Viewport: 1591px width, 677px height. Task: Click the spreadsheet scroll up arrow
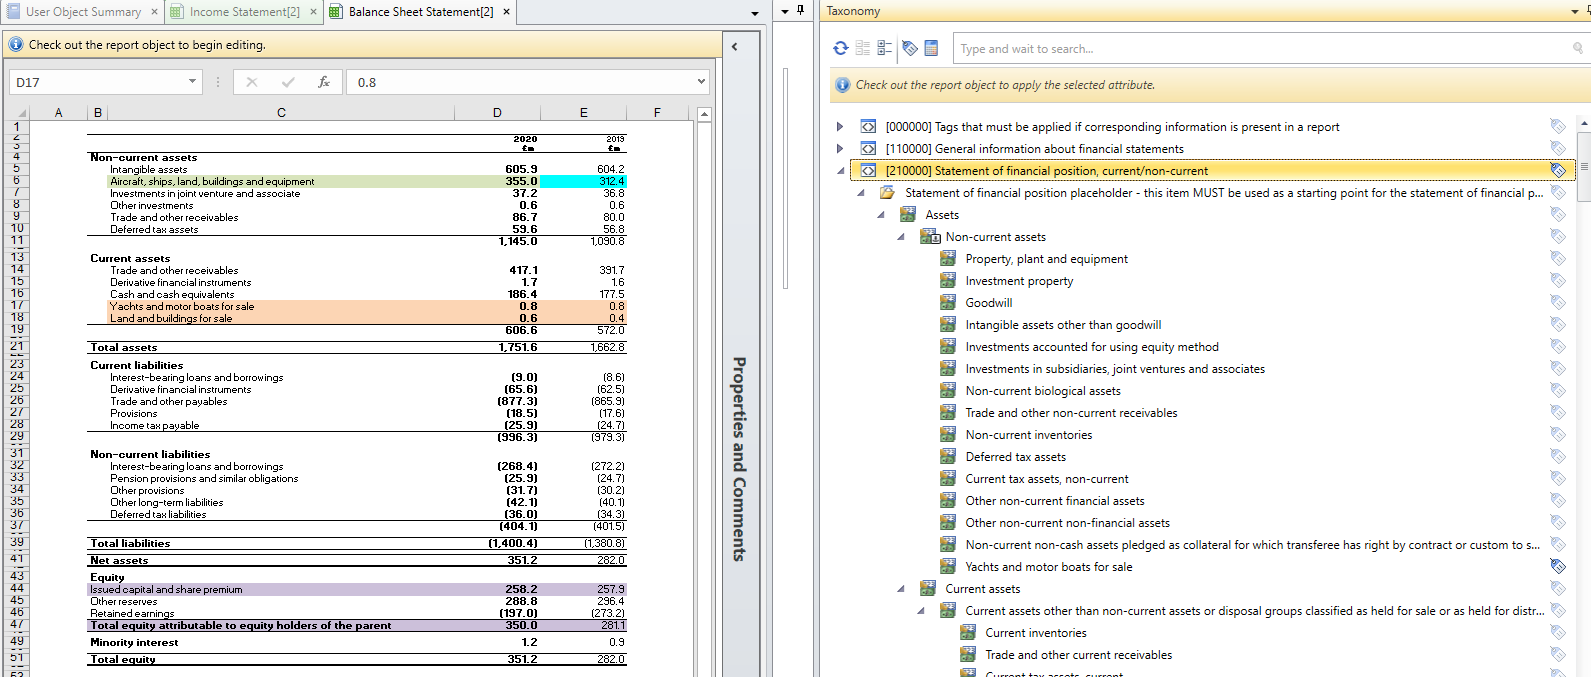[705, 114]
